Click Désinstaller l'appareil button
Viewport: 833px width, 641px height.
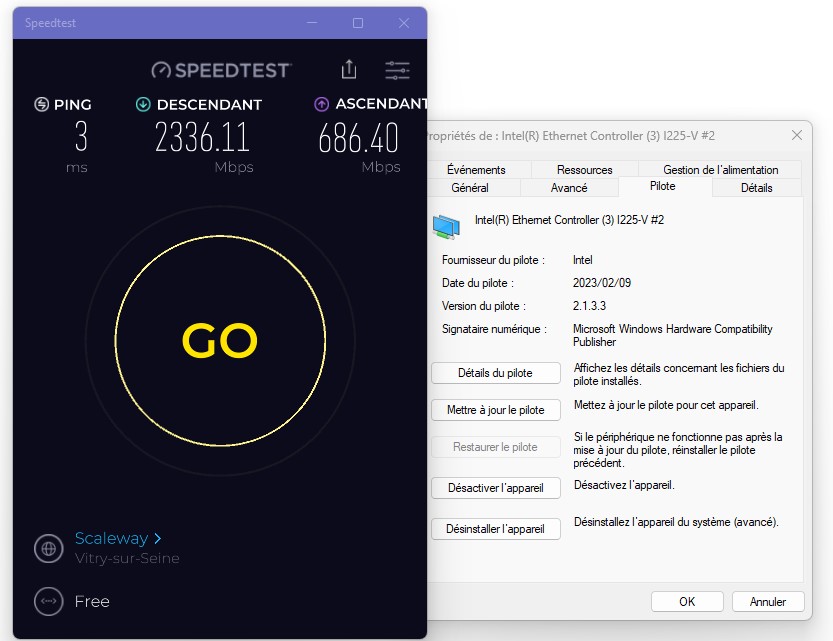[496, 529]
